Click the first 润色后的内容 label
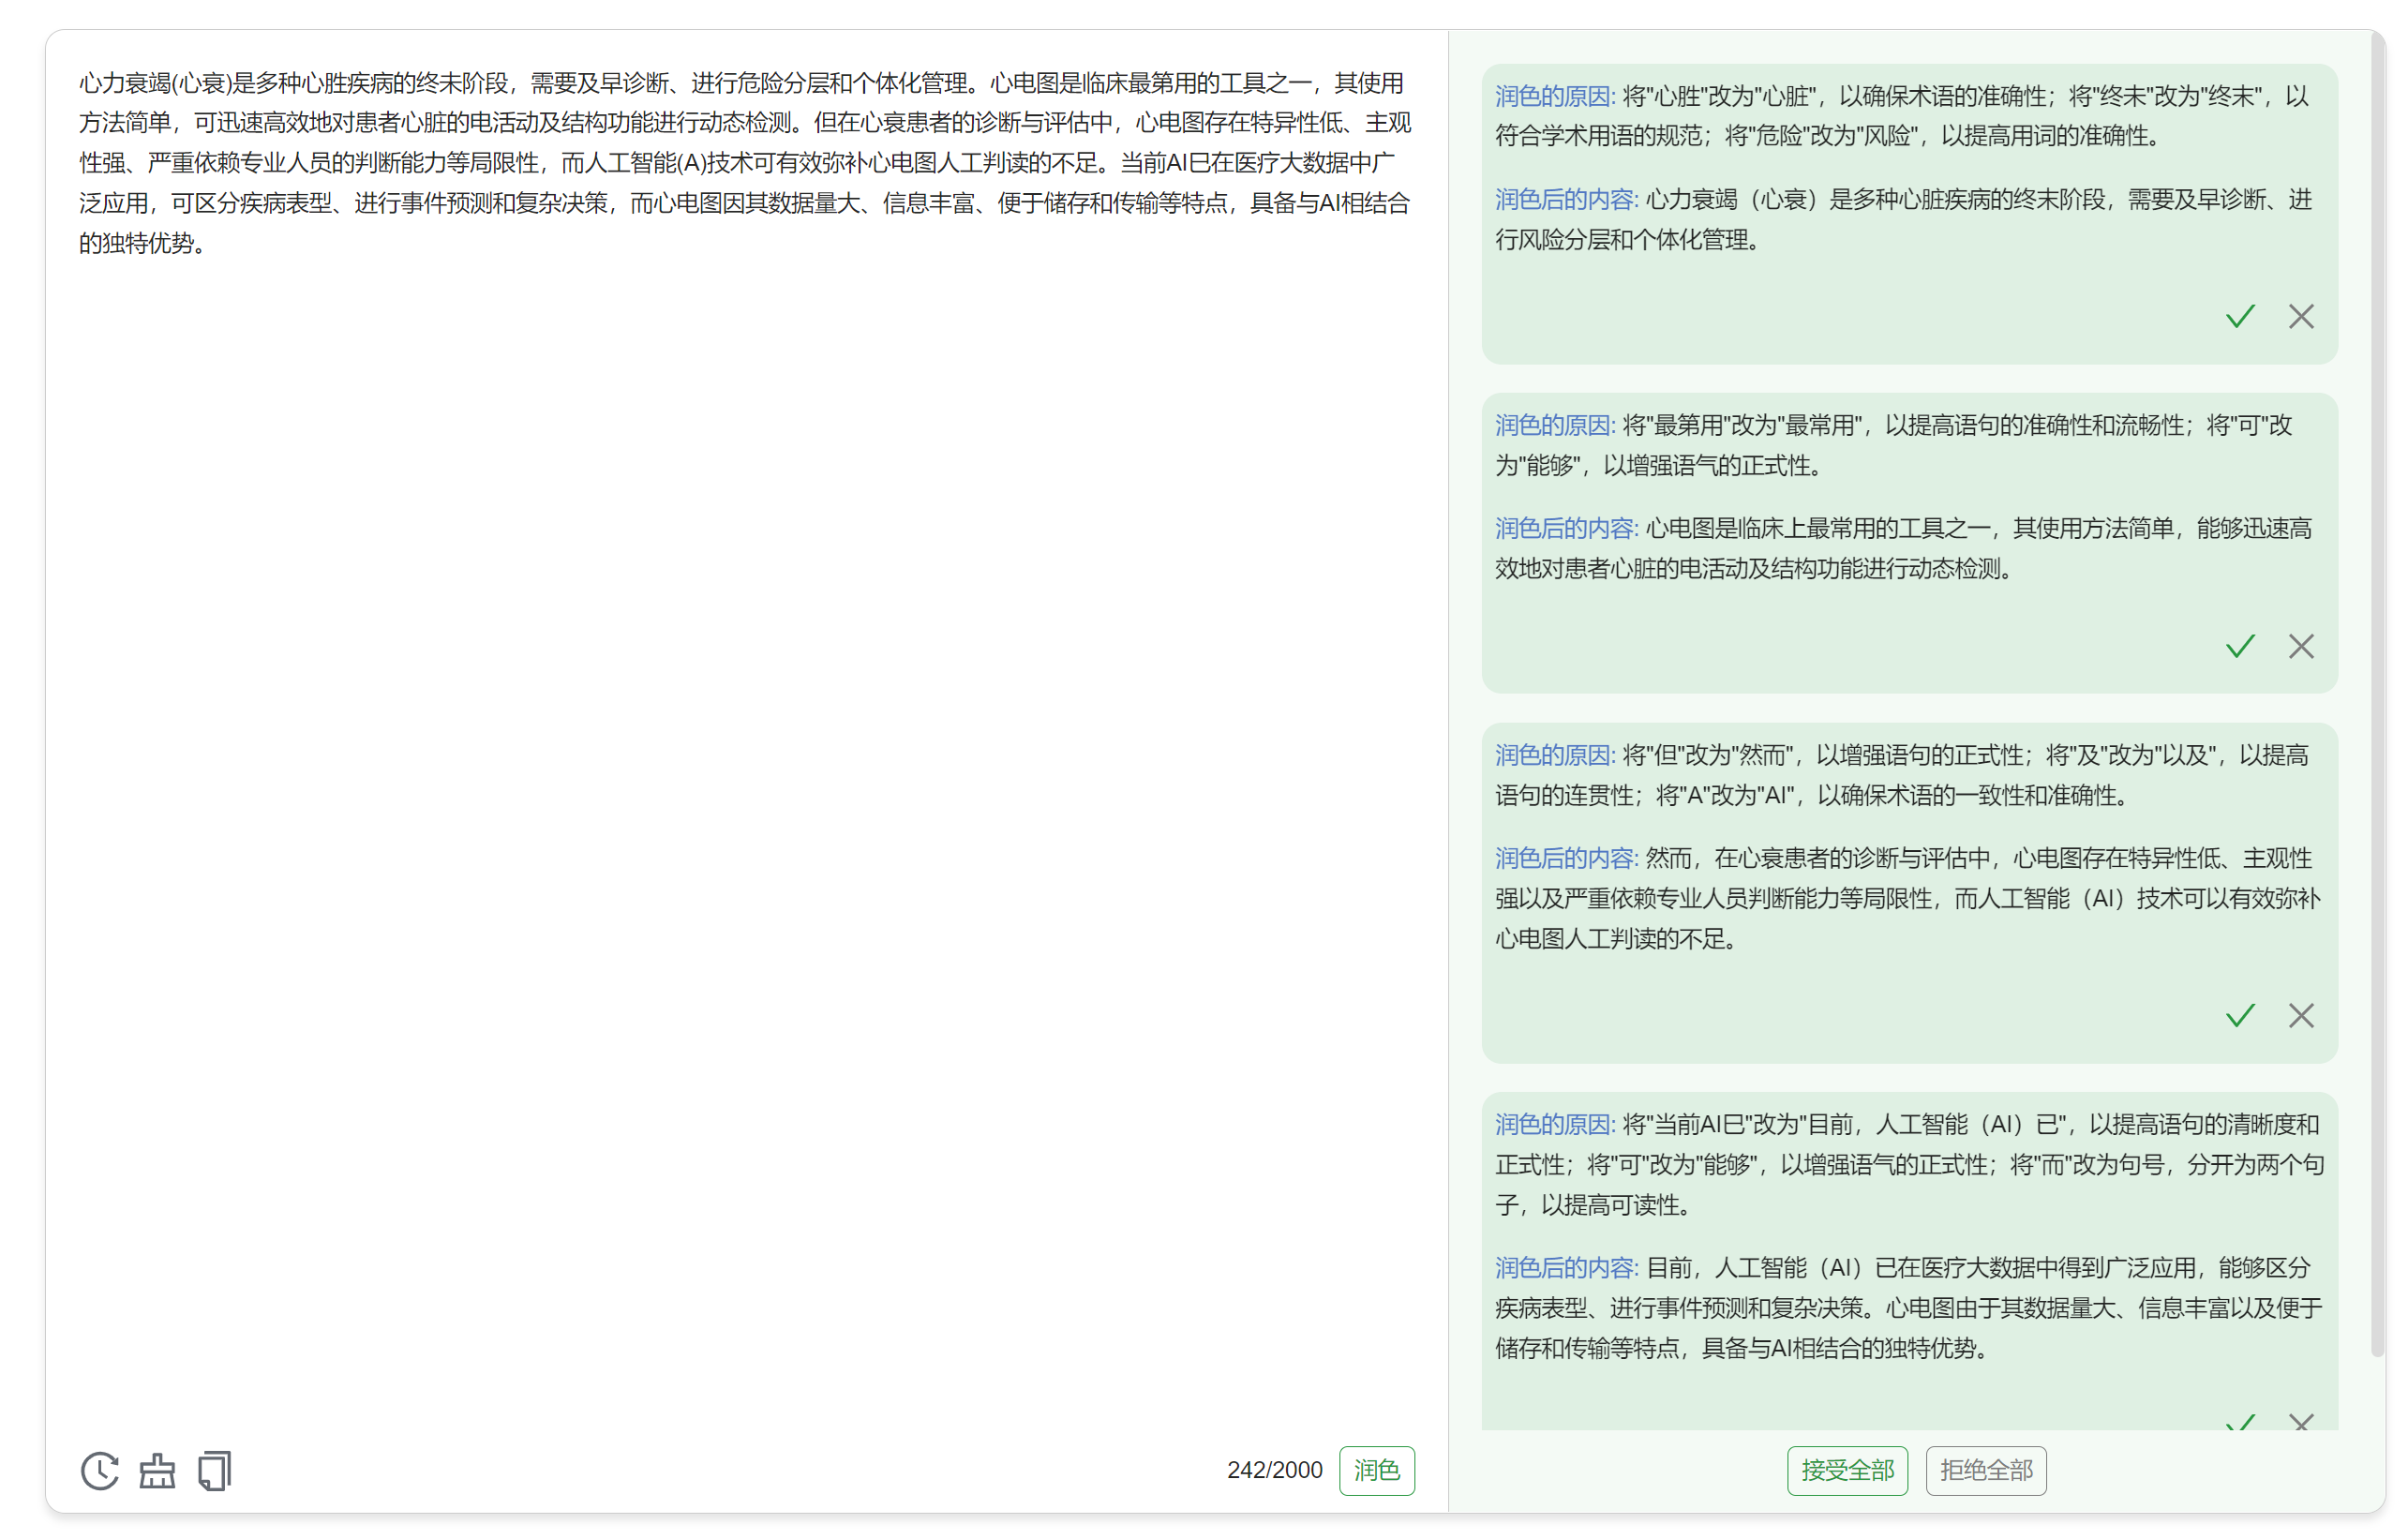The width and height of the screenshot is (2408, 1539). (1566, 199)
